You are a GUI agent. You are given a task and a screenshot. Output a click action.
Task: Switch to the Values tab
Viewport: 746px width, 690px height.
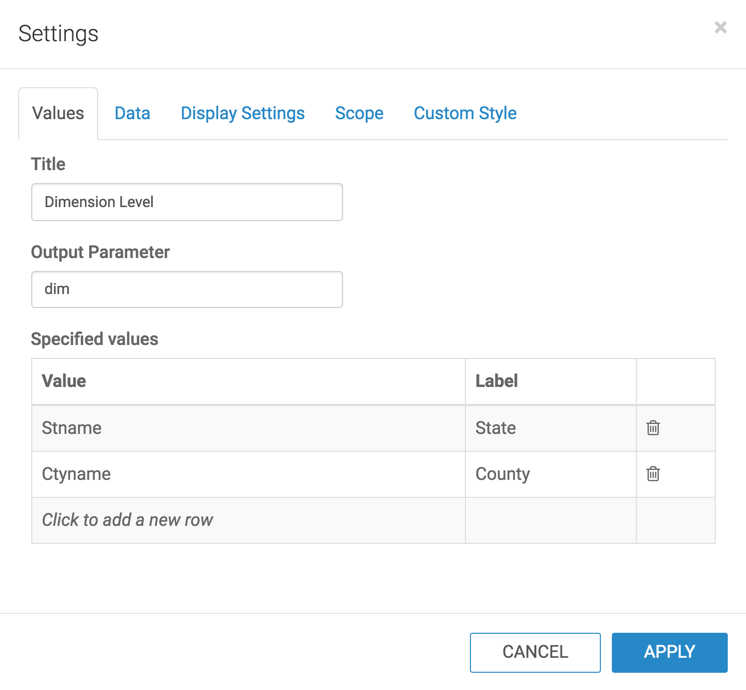click(x=58, y=113)
